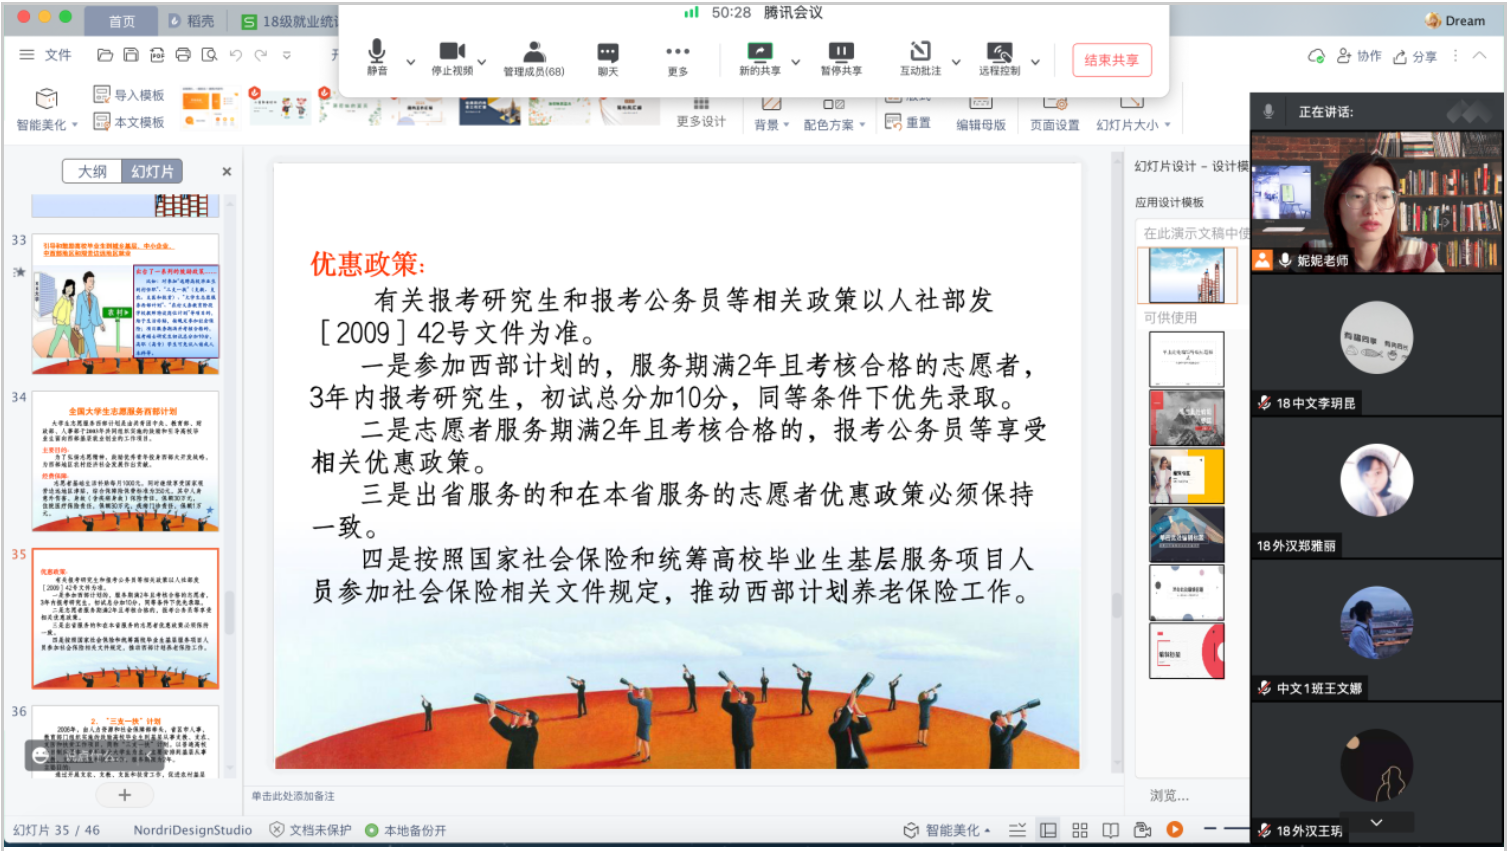Open the meeting's More (更多) options
Viewport: 1508px width, 851px height.
[677, 58]
